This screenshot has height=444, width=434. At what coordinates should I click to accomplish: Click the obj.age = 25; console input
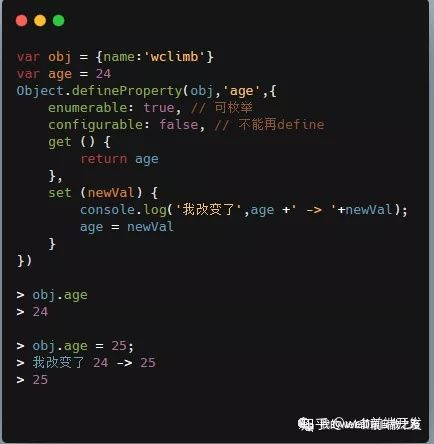coord(83,346)
